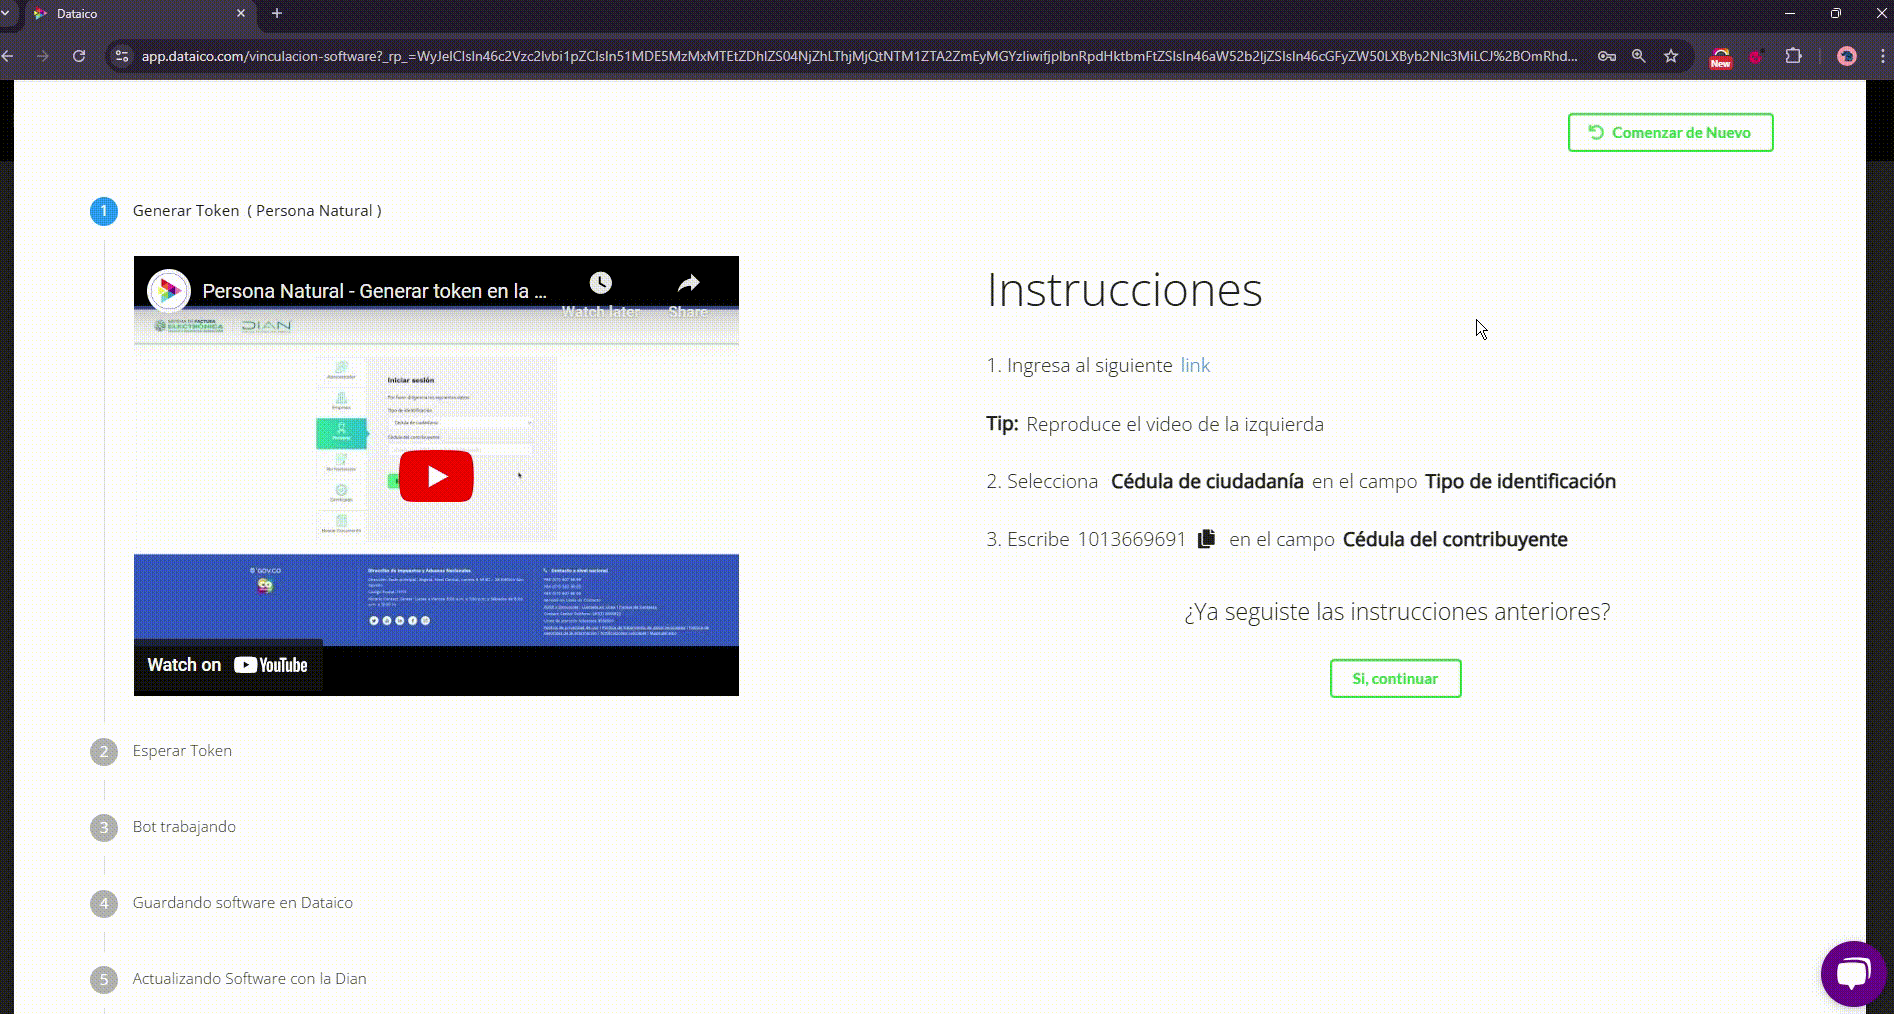Reload the page with refresh icon
Image resolution: width=1894 pixels, height=1014 pixels.
[79, 56]
